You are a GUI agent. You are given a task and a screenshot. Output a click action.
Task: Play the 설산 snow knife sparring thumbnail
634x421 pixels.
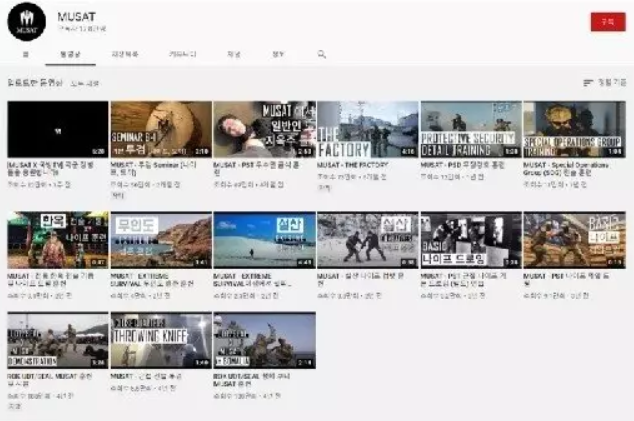368,240
